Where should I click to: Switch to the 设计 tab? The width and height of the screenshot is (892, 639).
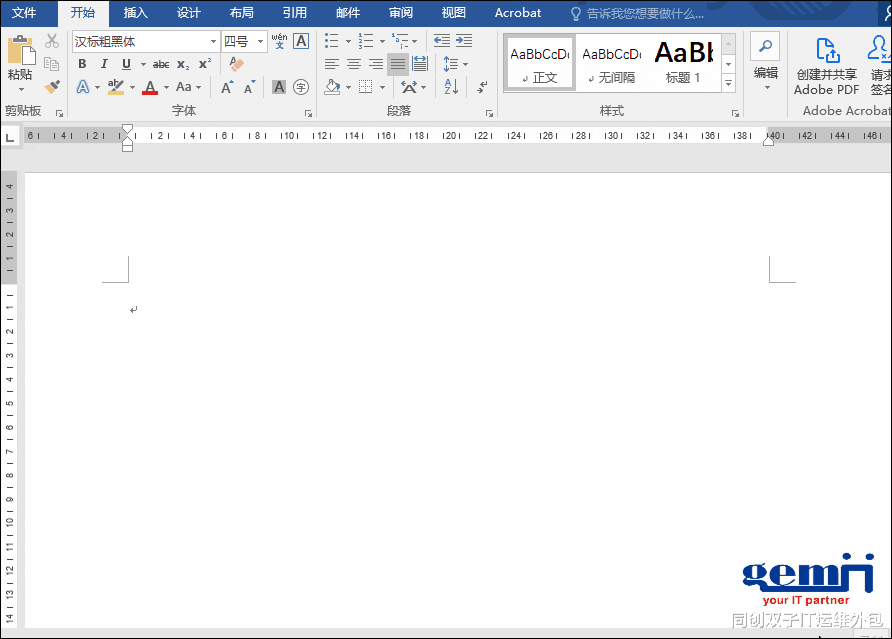point(188,13)
